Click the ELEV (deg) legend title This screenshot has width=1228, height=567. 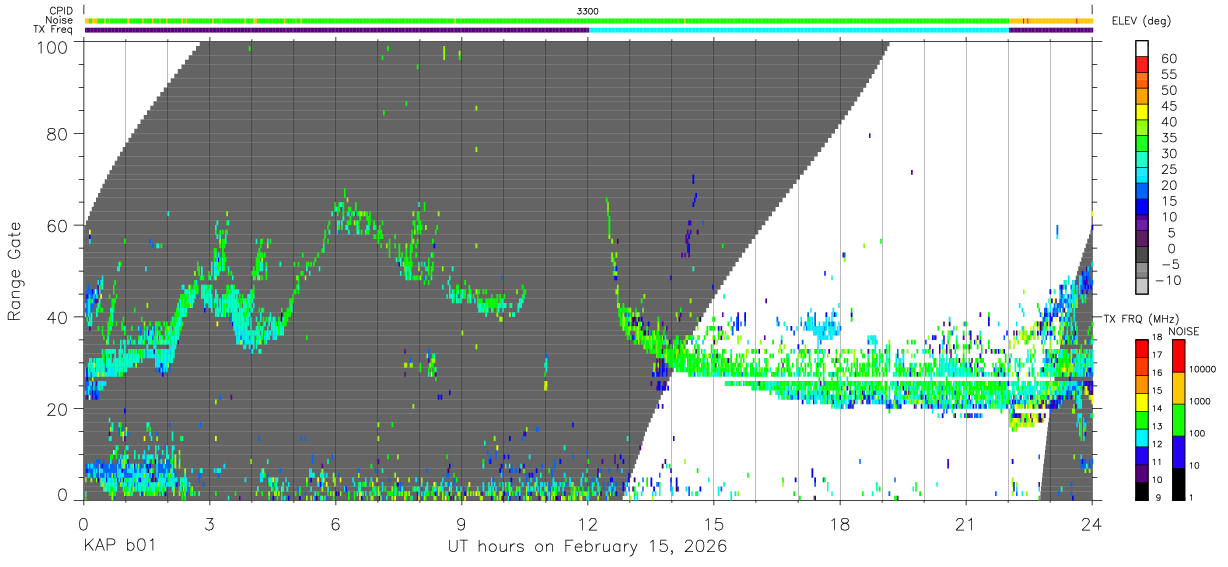pos(1141,21)
